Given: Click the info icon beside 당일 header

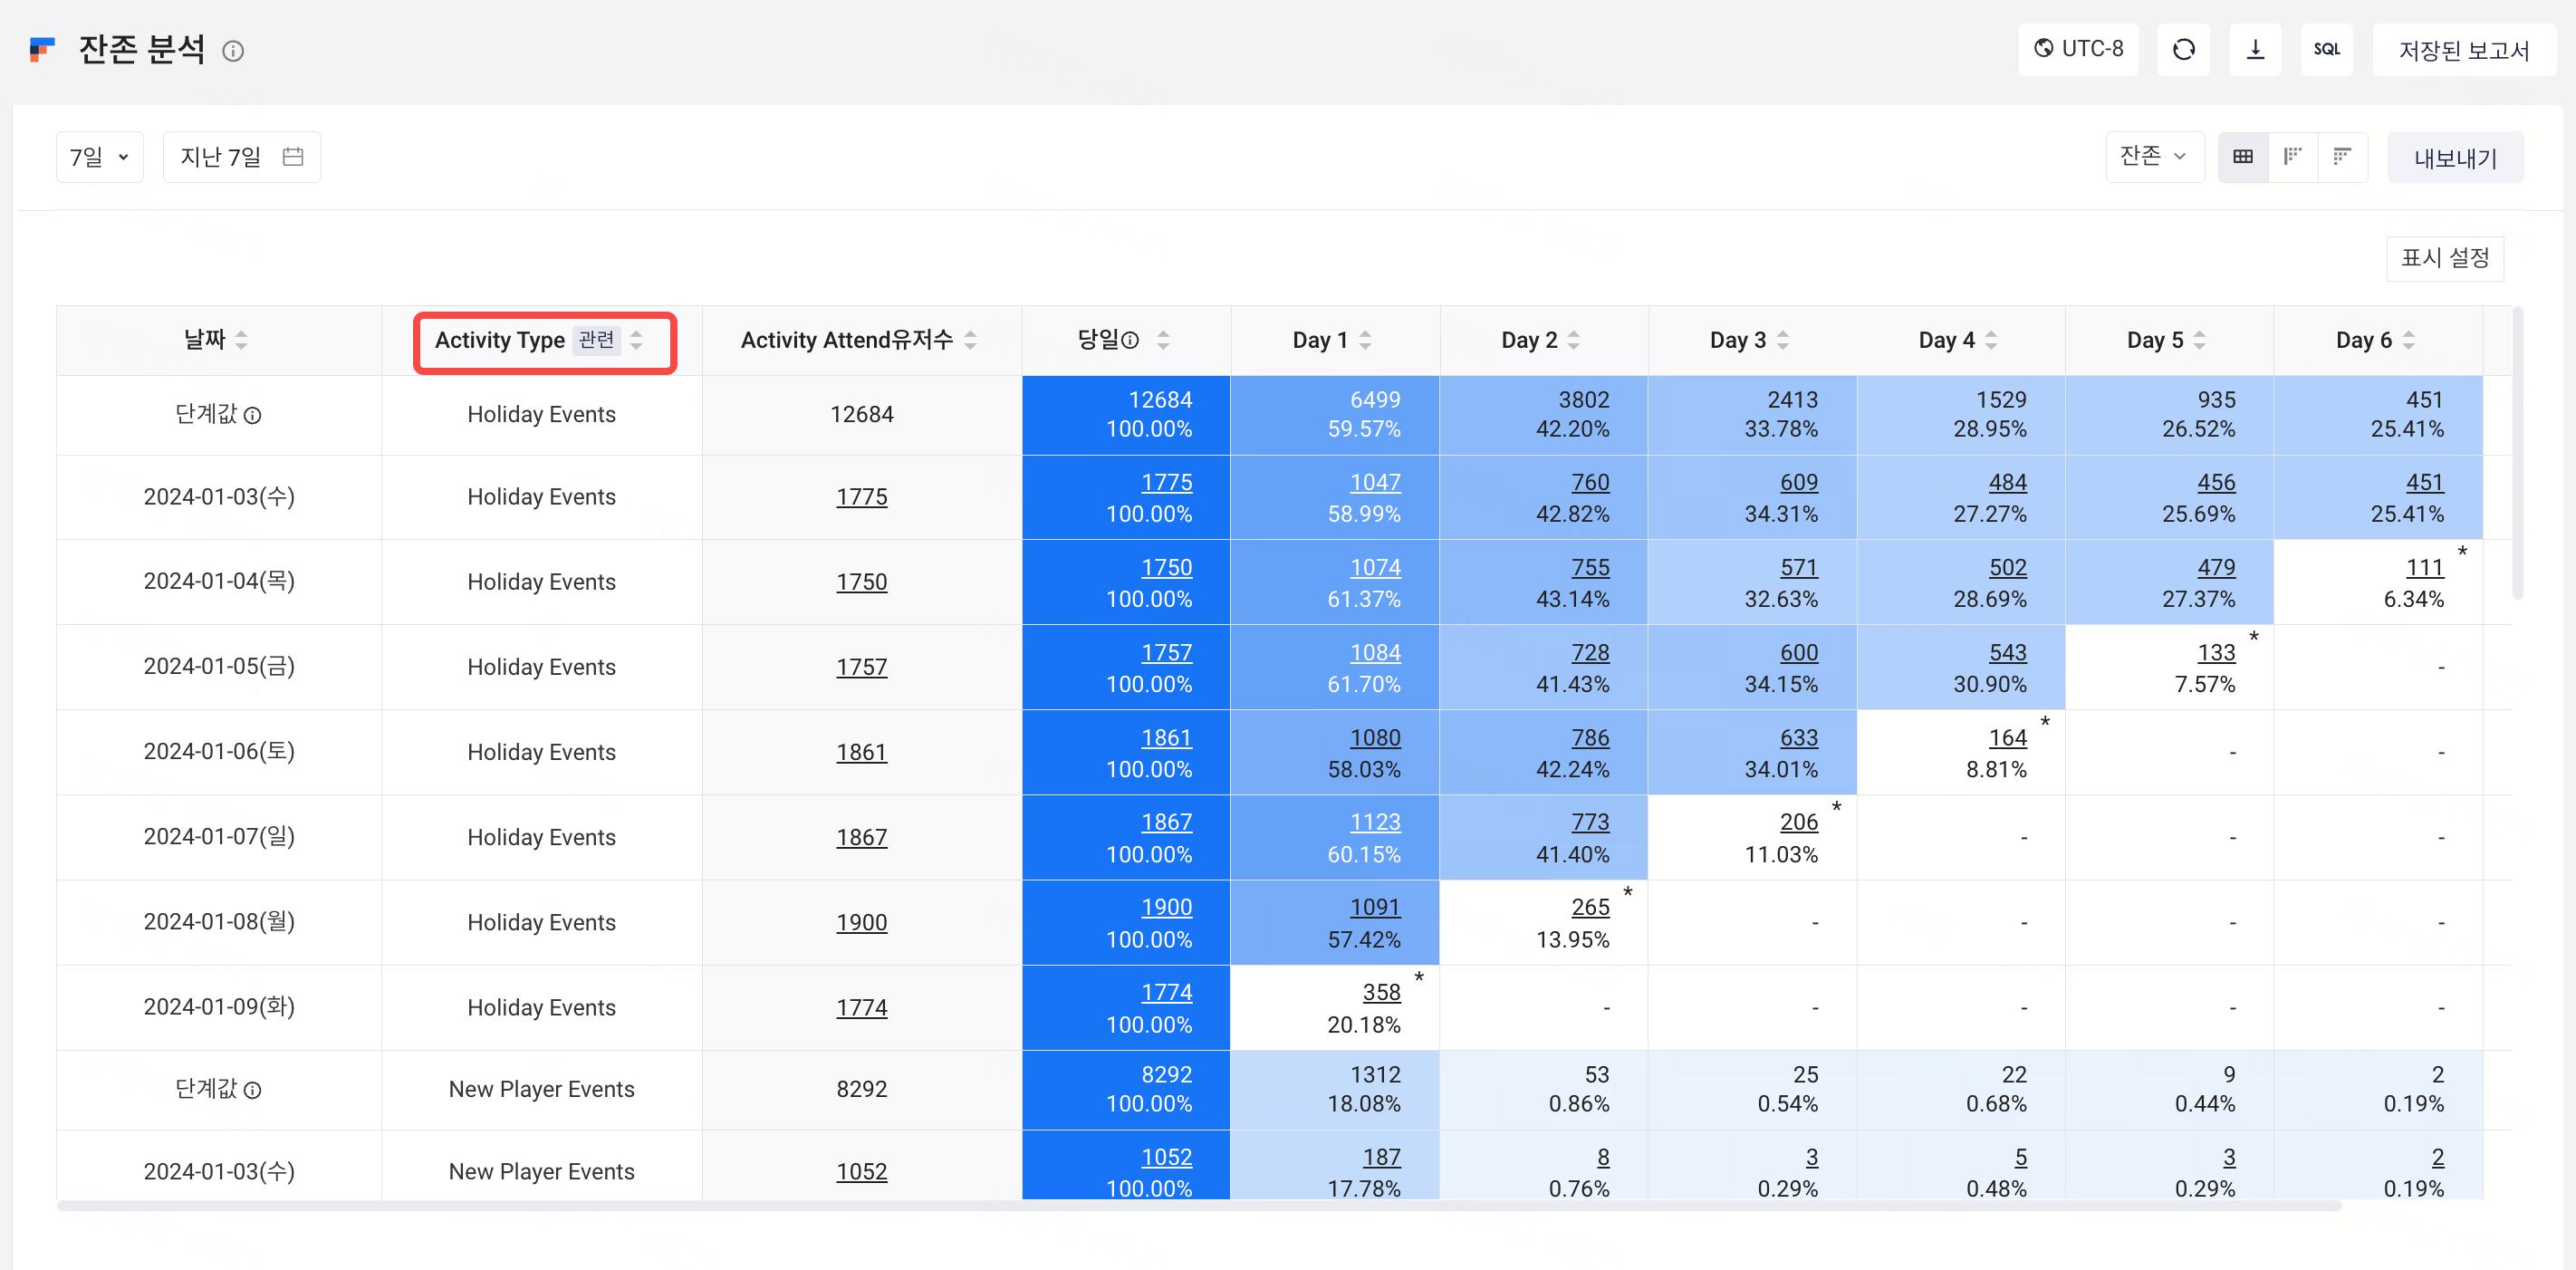Looking at the screenshot, I should tap(1130, 341).
